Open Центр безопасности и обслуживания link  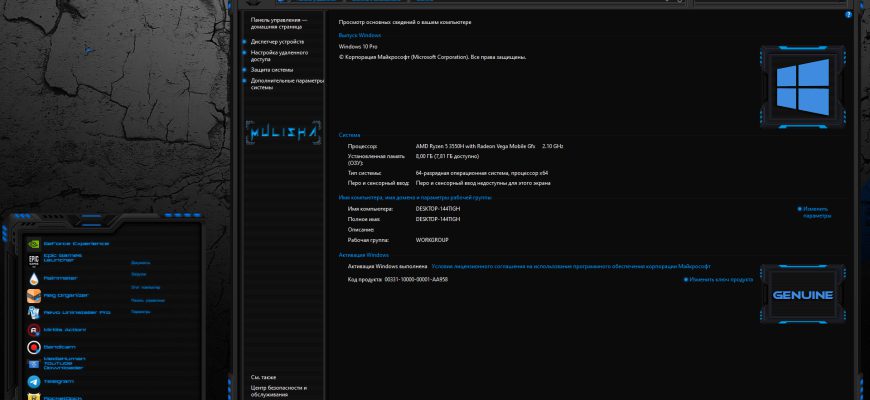[279, 391]
